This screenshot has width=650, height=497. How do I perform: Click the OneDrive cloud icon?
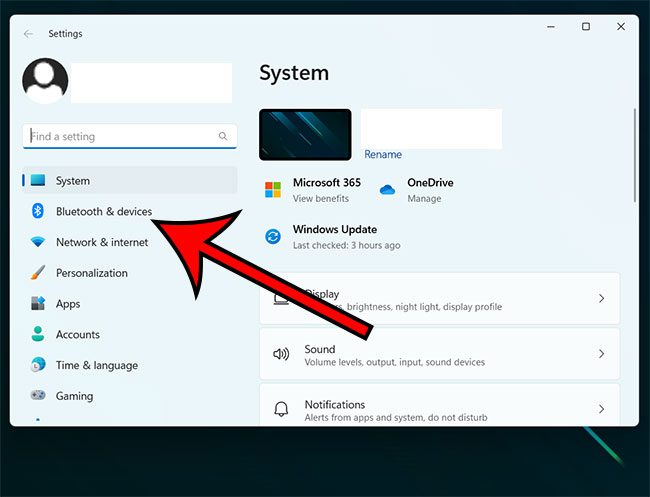coord(385,190)
